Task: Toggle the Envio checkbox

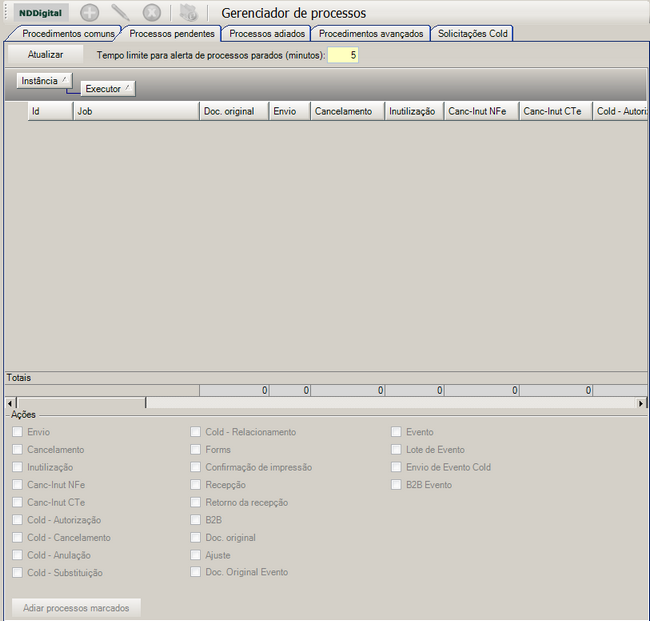Action: pyautogui.click(x=17, y=432)
